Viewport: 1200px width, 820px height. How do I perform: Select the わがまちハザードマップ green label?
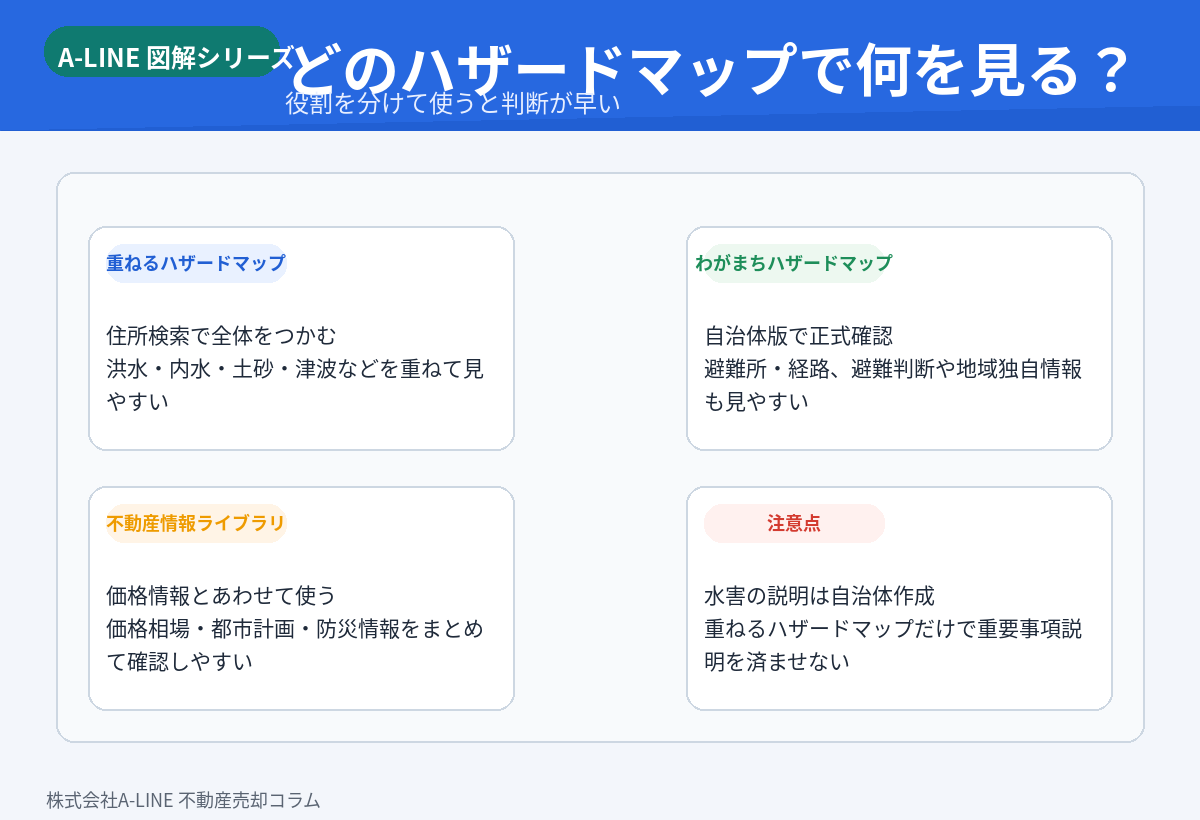(794, 264)
